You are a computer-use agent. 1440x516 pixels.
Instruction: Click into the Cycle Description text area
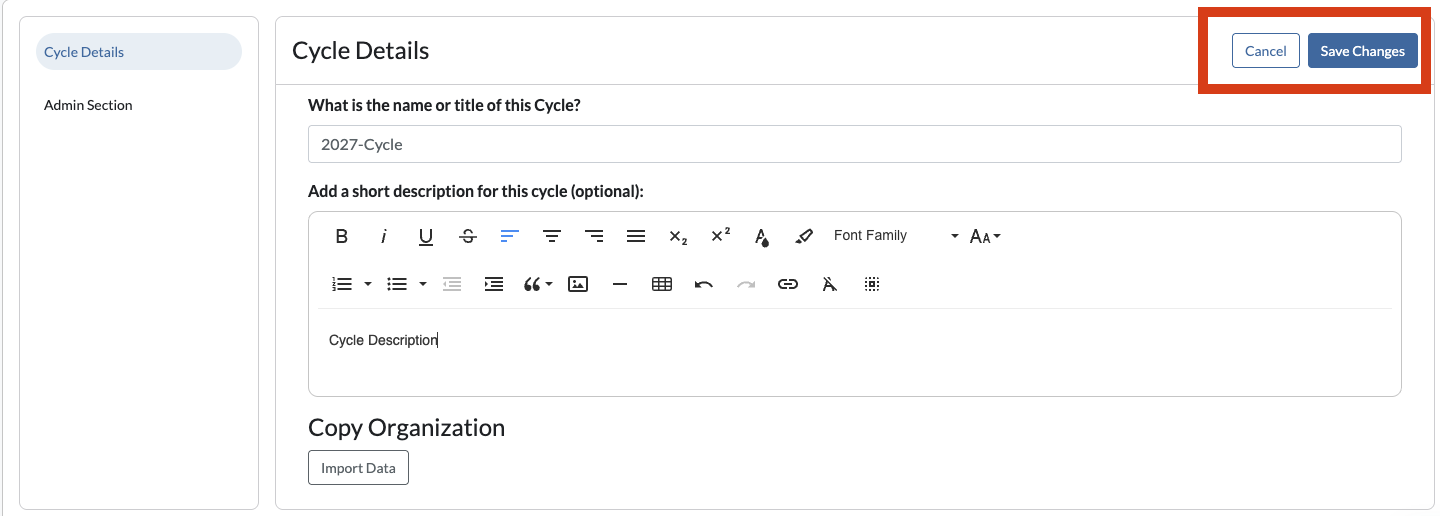855,352
